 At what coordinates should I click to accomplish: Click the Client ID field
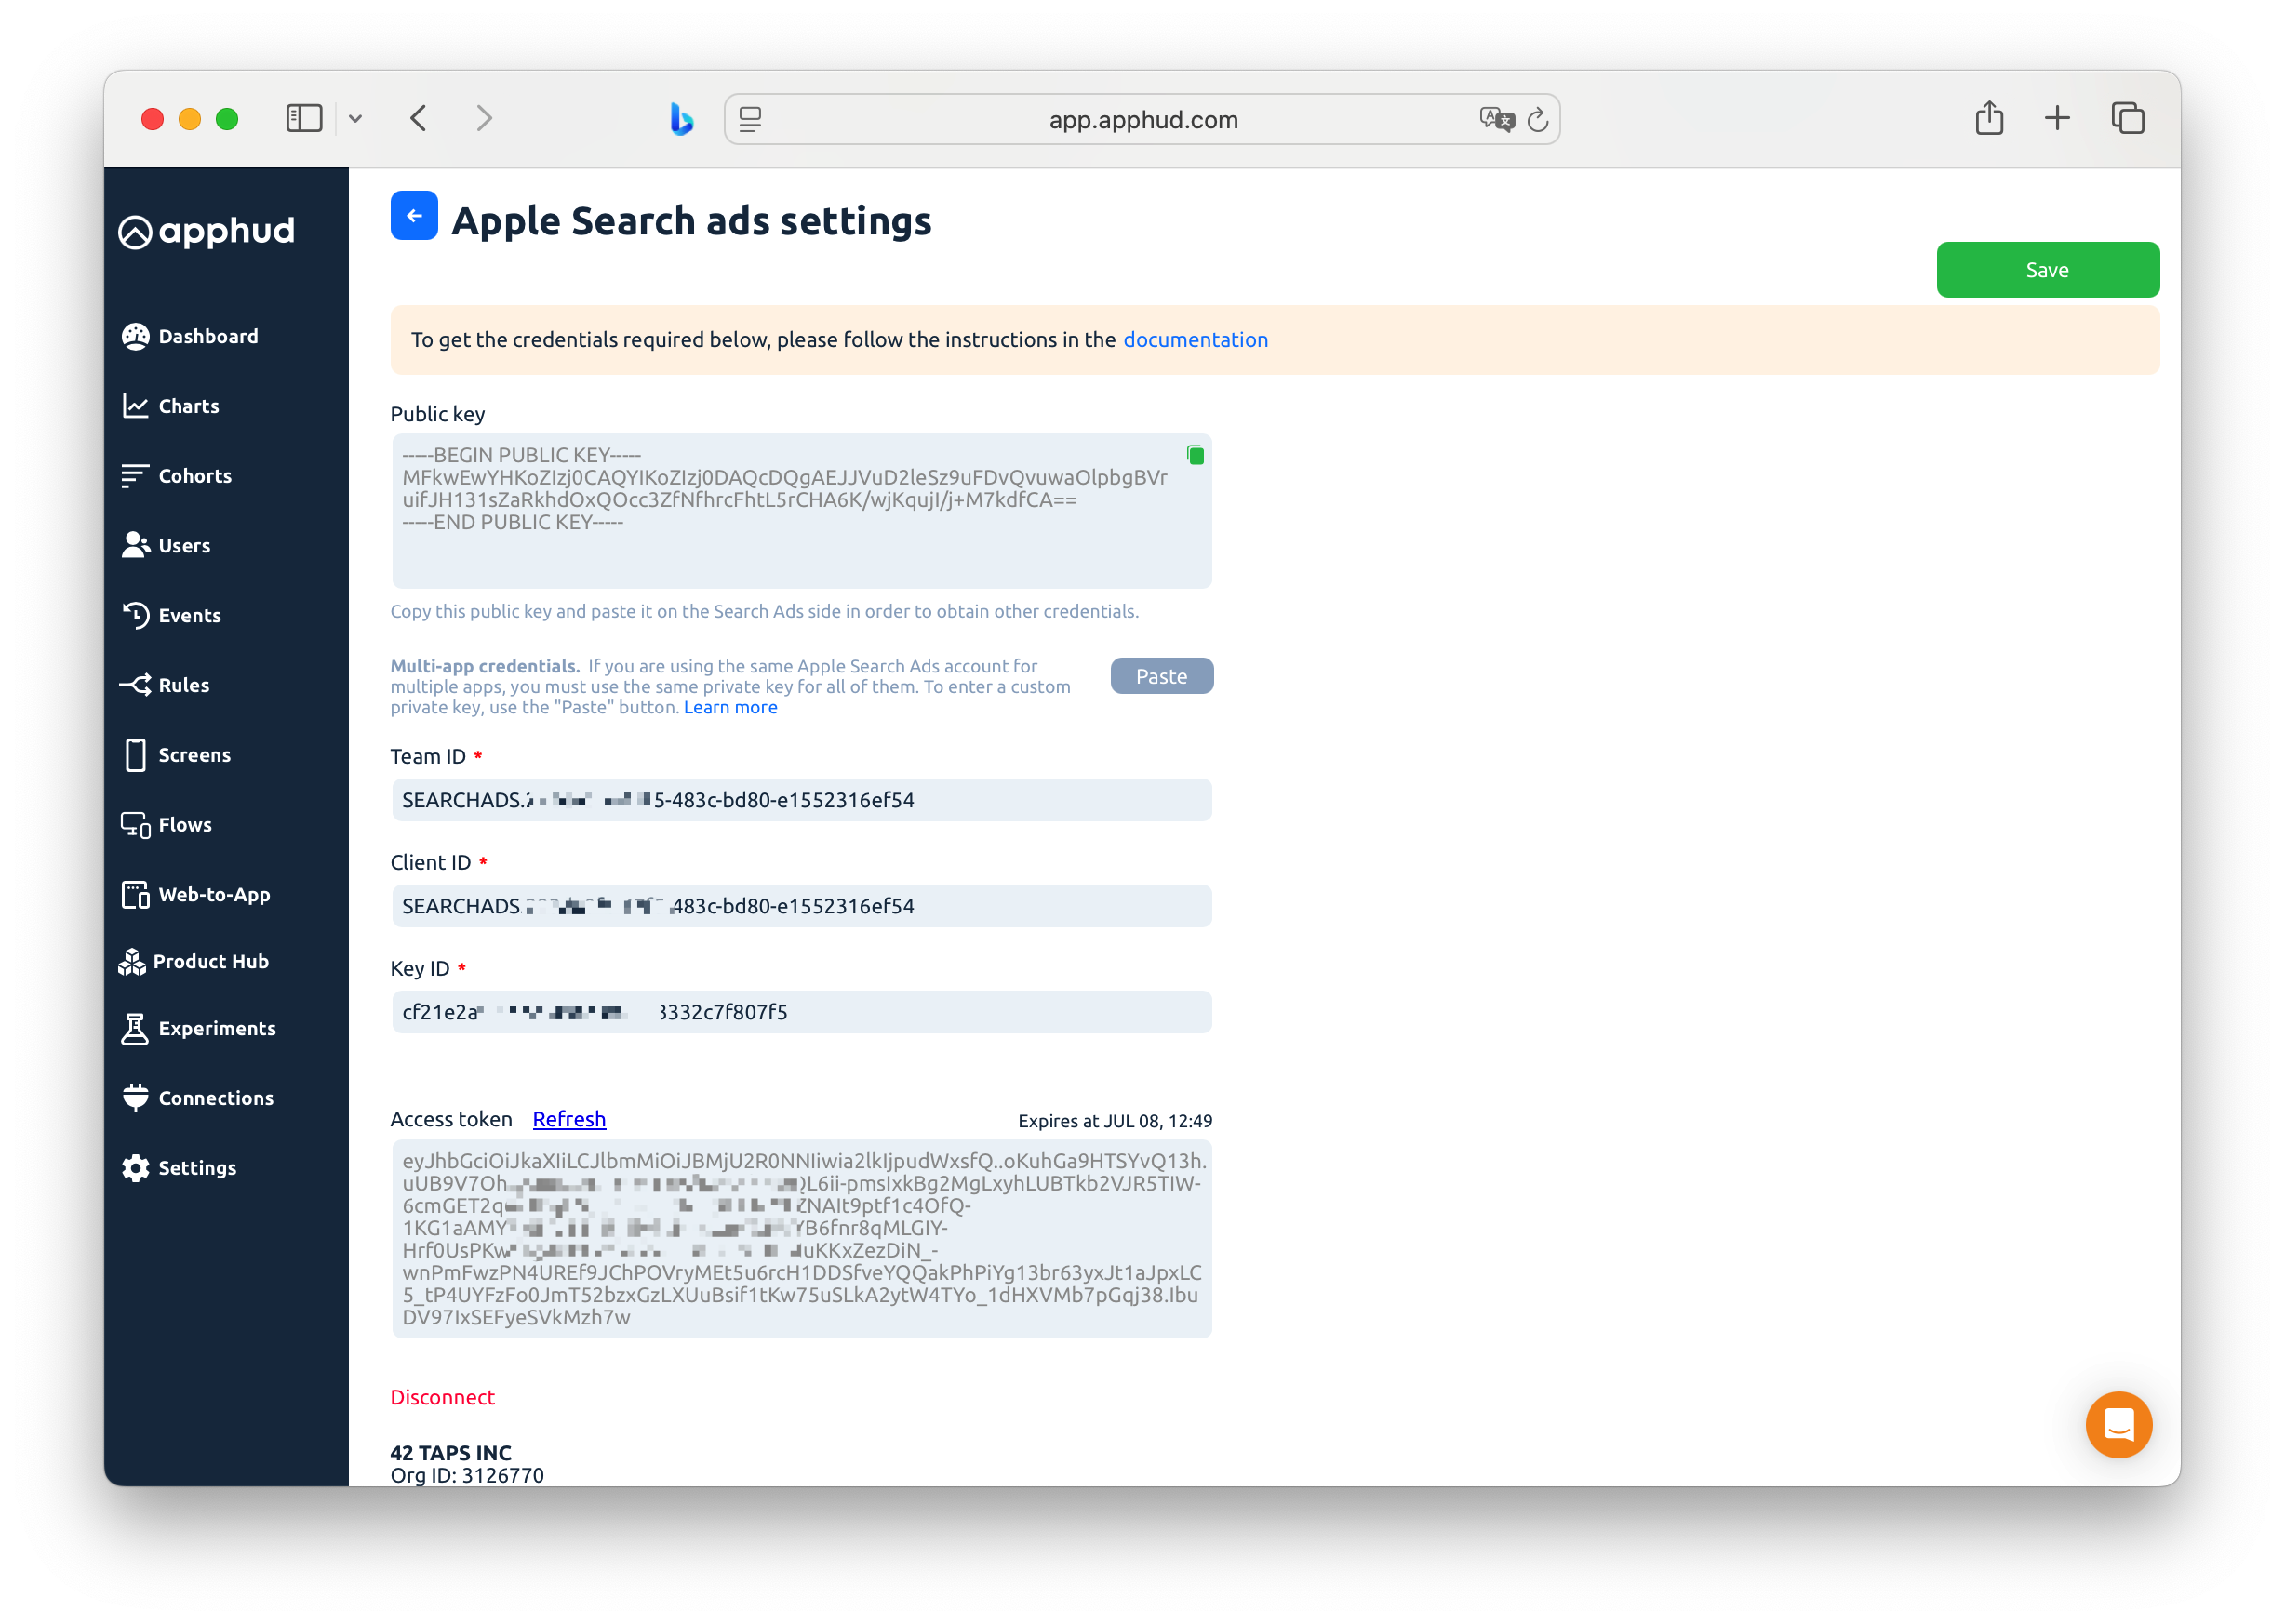801,906
